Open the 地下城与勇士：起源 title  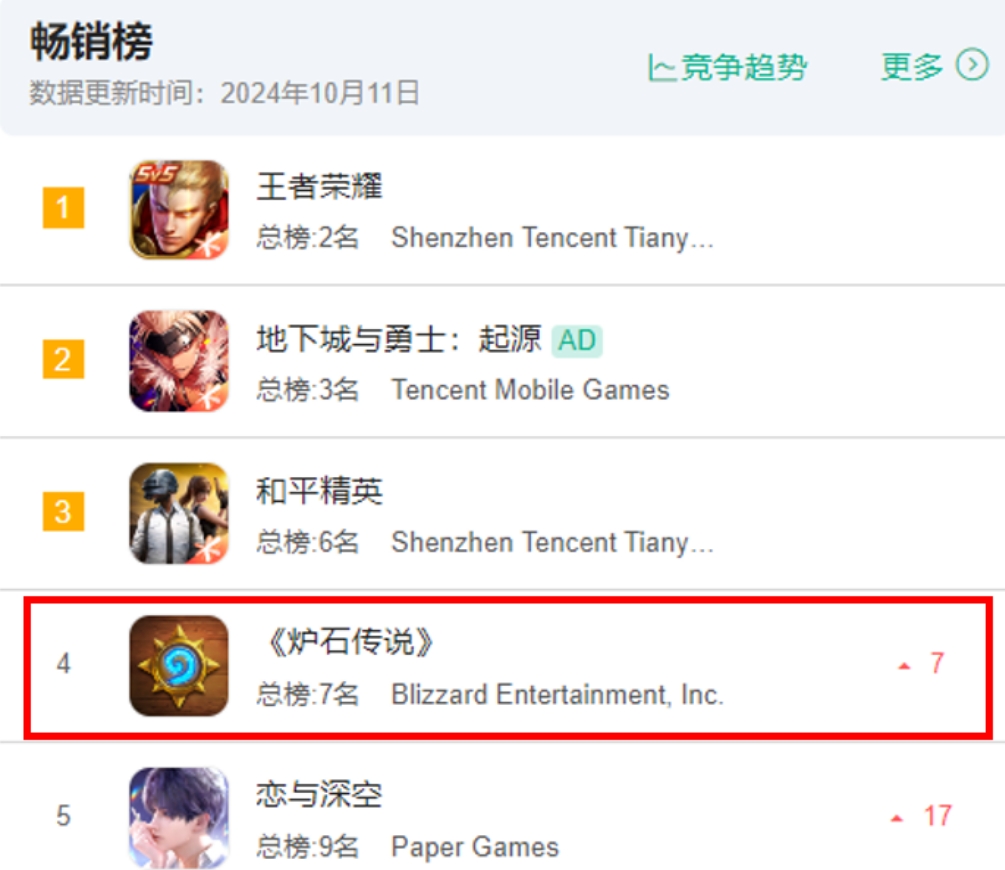pos(399,339)
